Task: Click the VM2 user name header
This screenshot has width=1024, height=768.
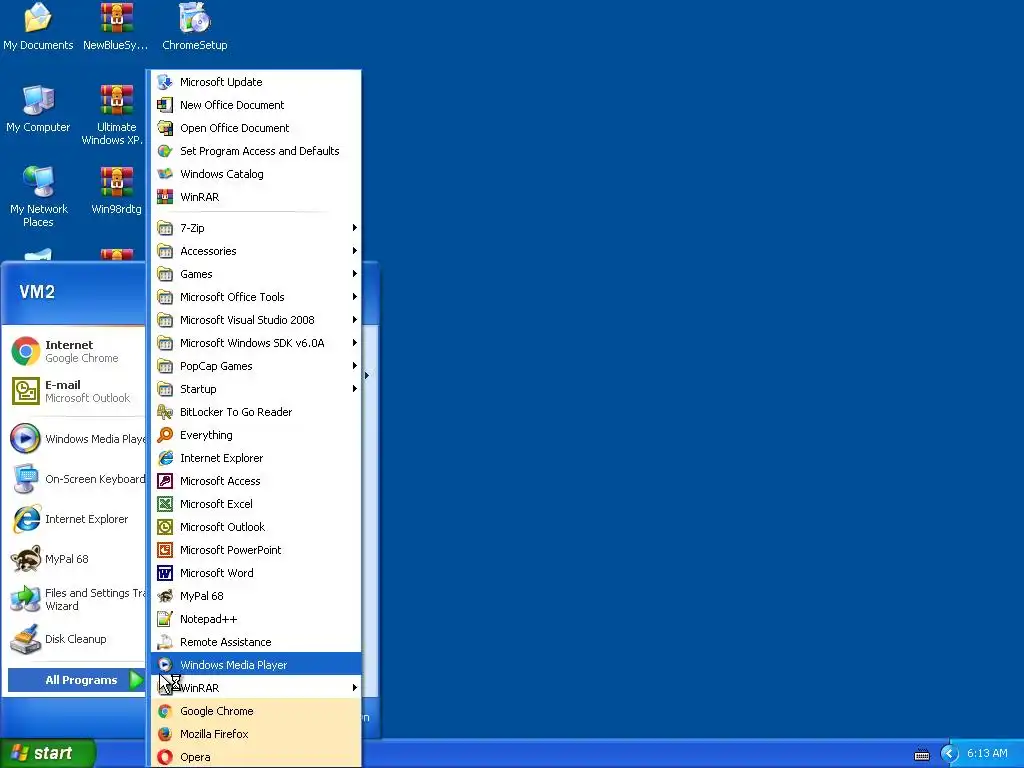Action: 37,292
